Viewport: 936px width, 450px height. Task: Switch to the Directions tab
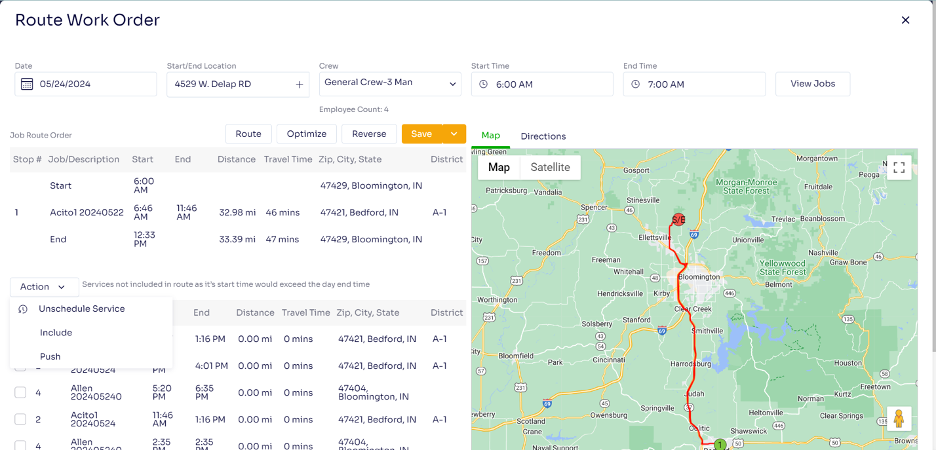543,136
